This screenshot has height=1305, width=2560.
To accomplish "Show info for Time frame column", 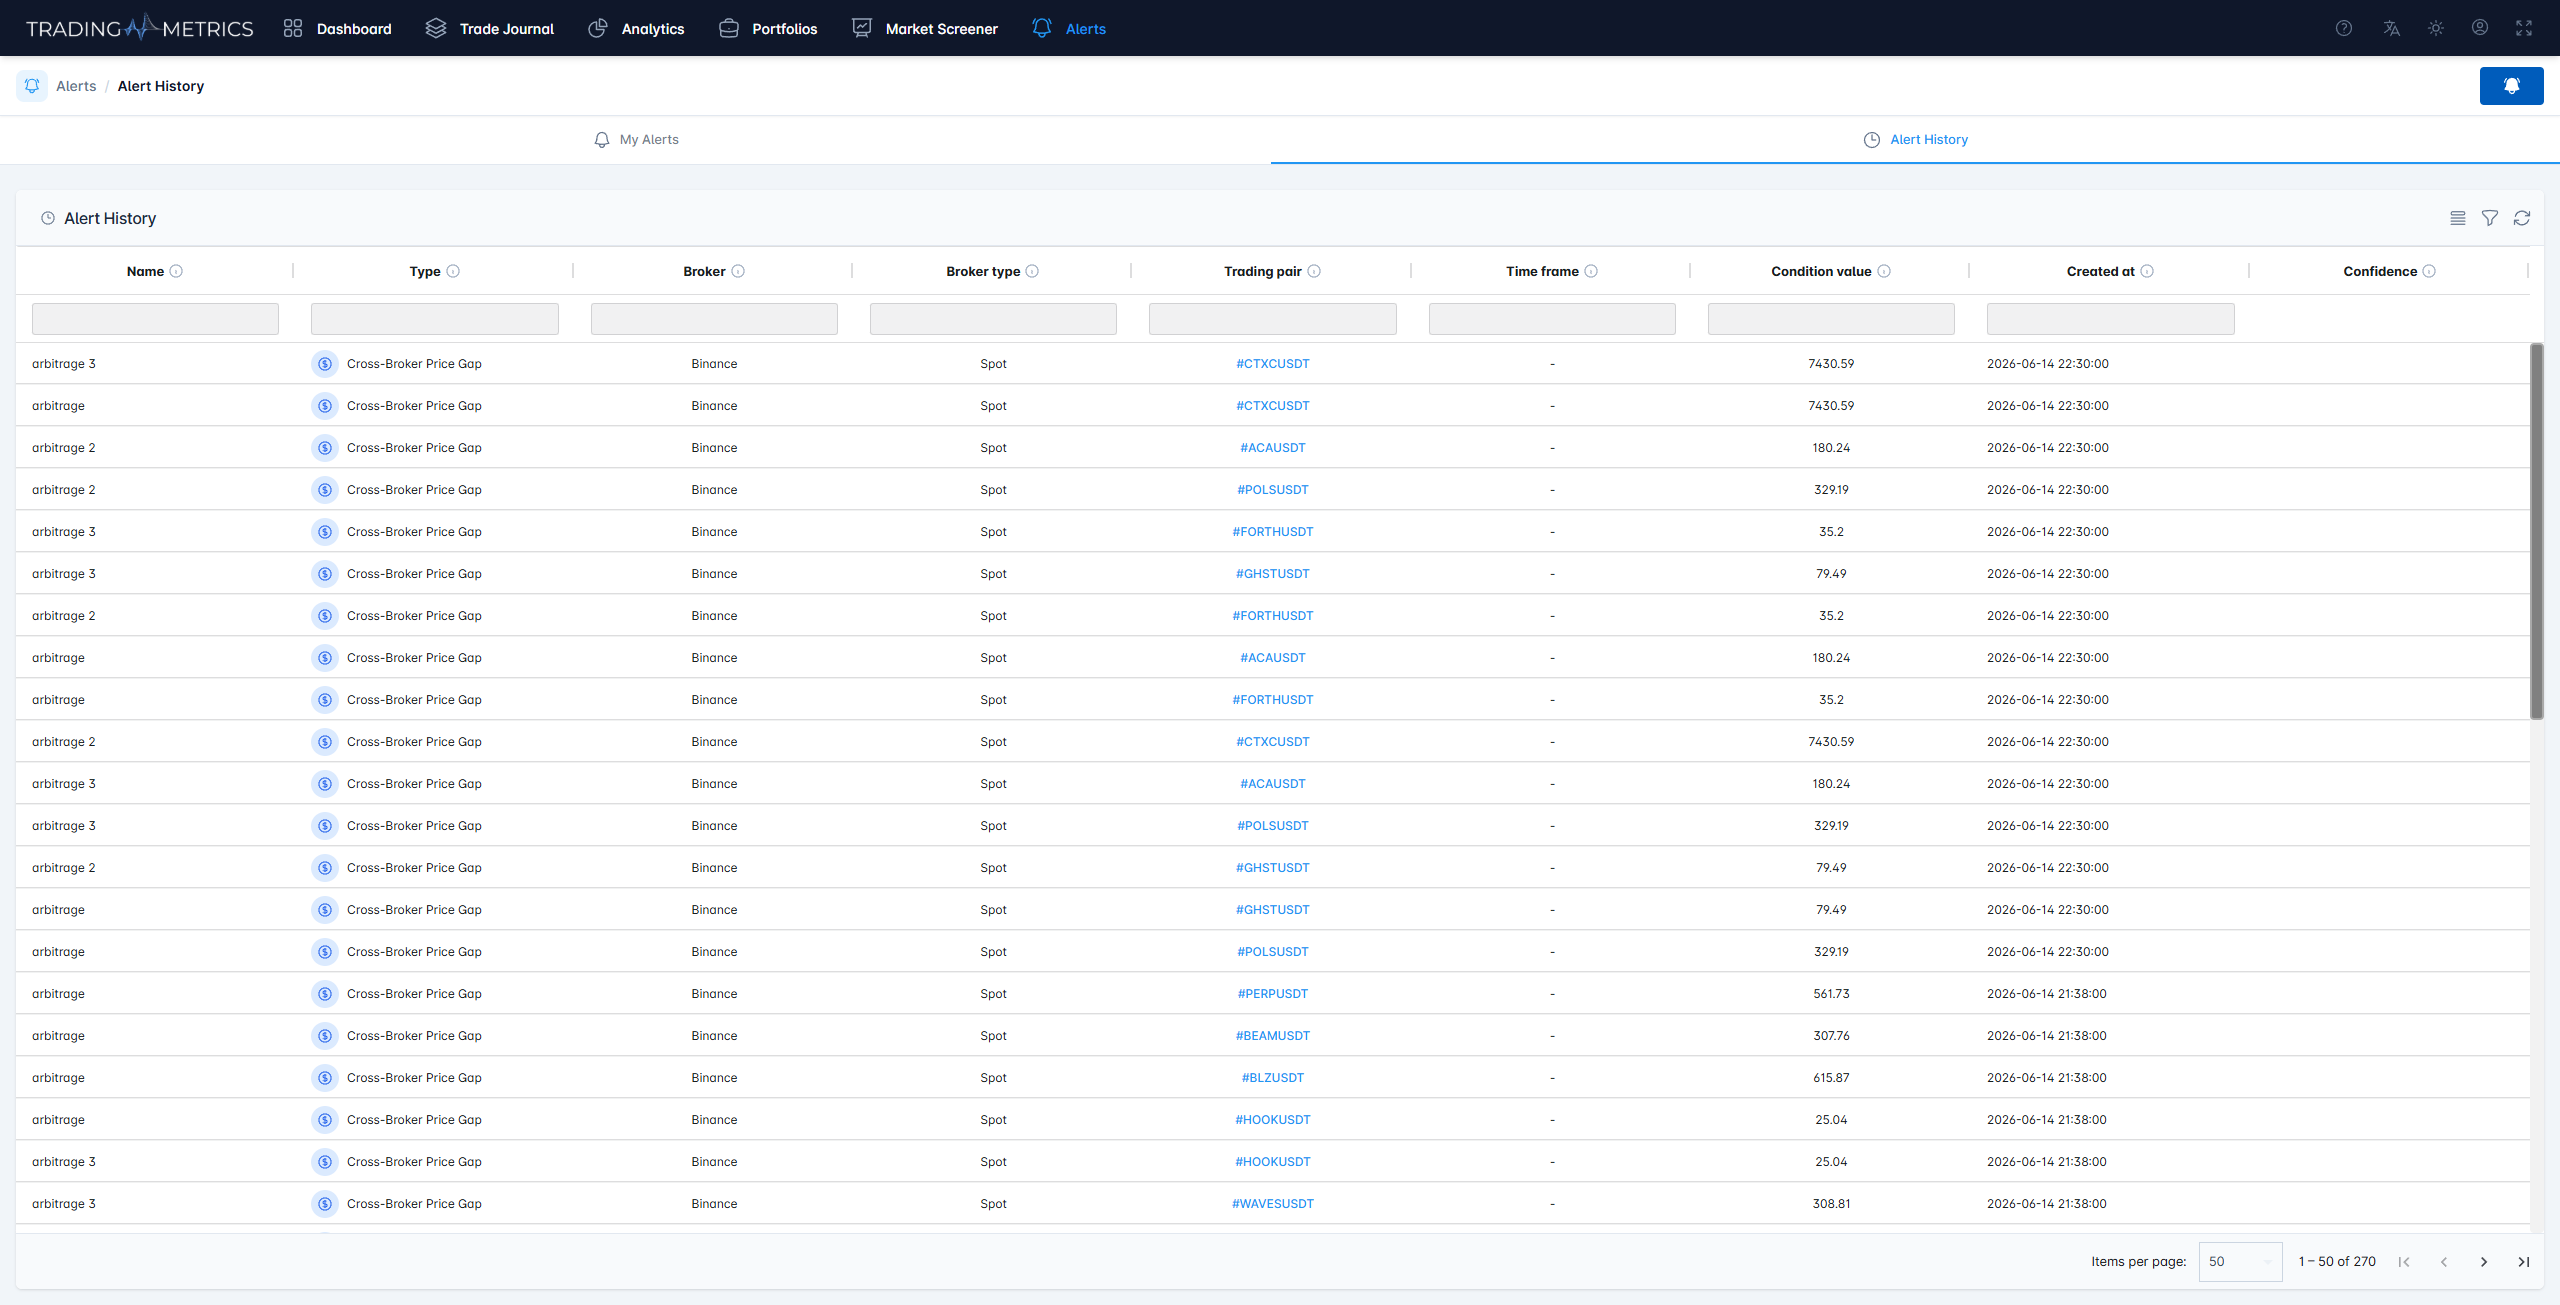I will tap(1591, 271).
